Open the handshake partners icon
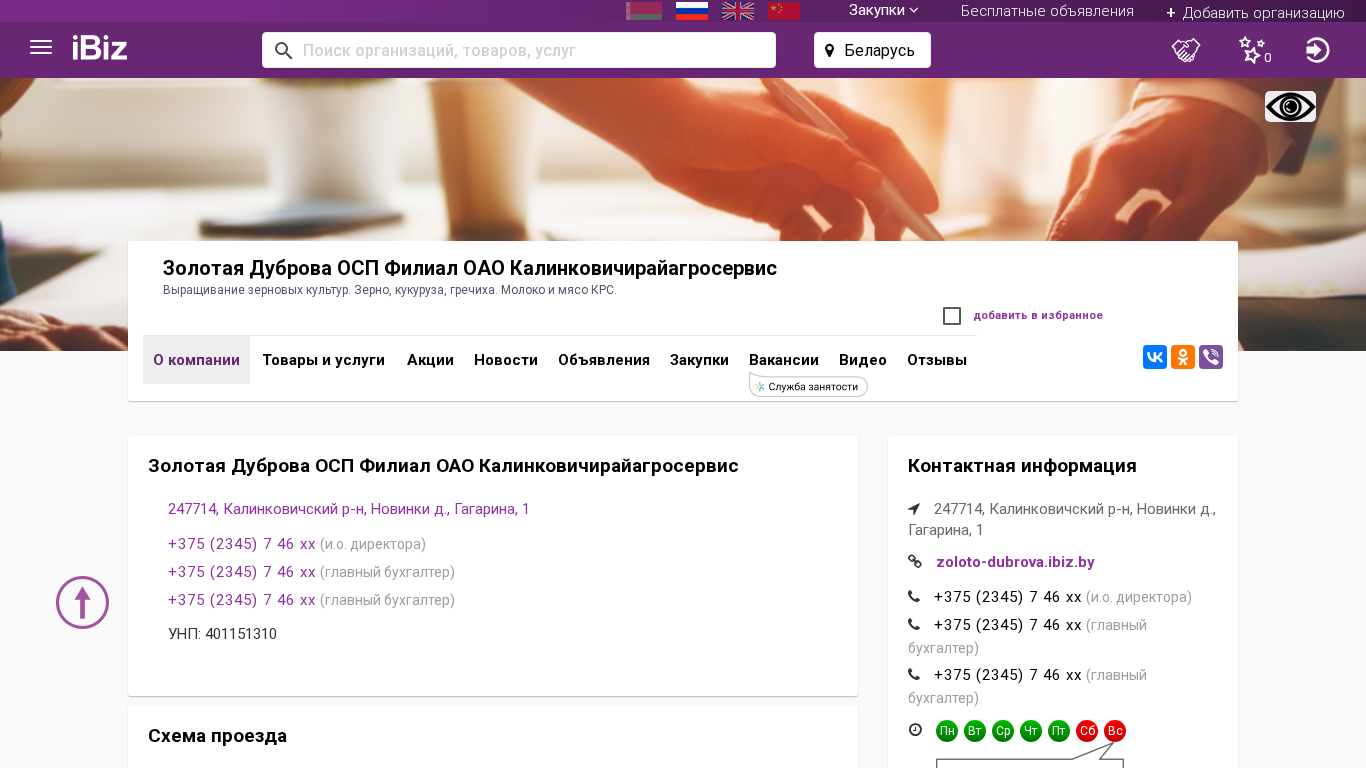This screenshot has width=1366, height=768. coord(1186,50)
